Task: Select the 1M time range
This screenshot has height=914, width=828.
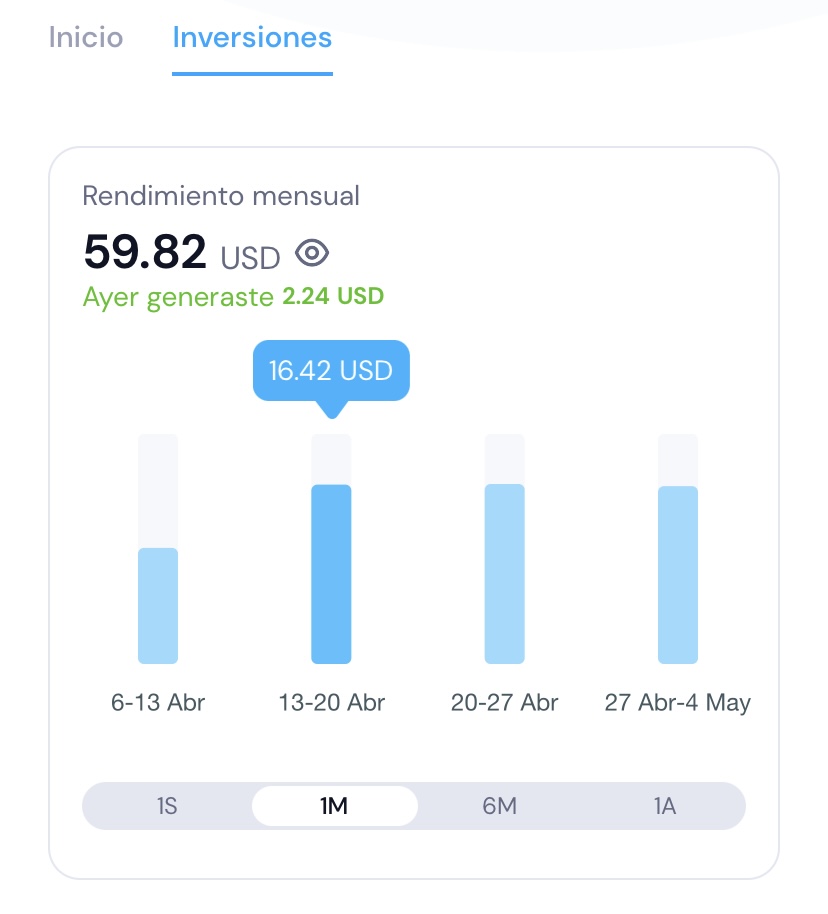Action: (335, 806)
